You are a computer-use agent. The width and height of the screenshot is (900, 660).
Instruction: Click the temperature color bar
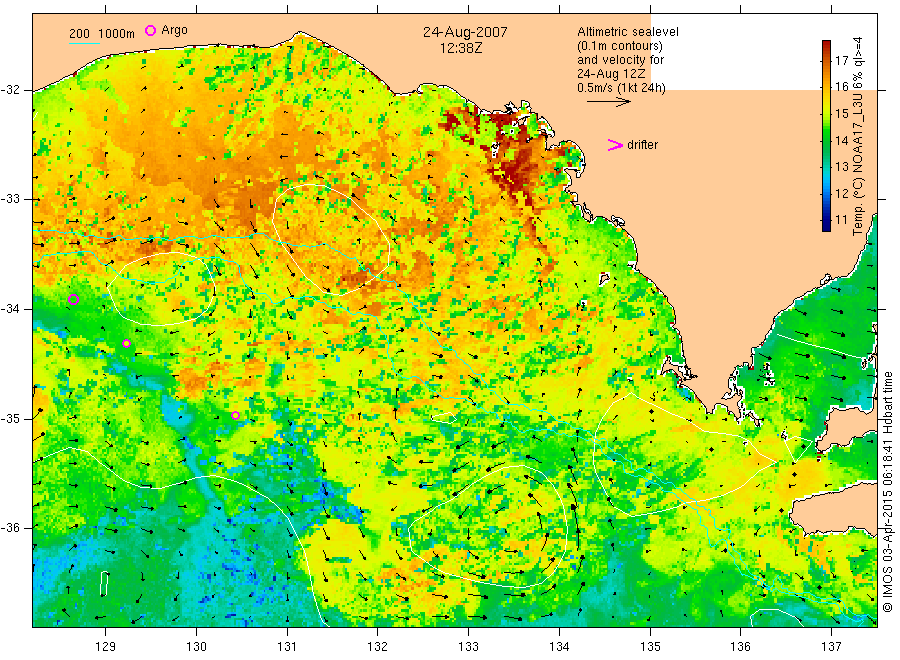click(x=826, y=135)
